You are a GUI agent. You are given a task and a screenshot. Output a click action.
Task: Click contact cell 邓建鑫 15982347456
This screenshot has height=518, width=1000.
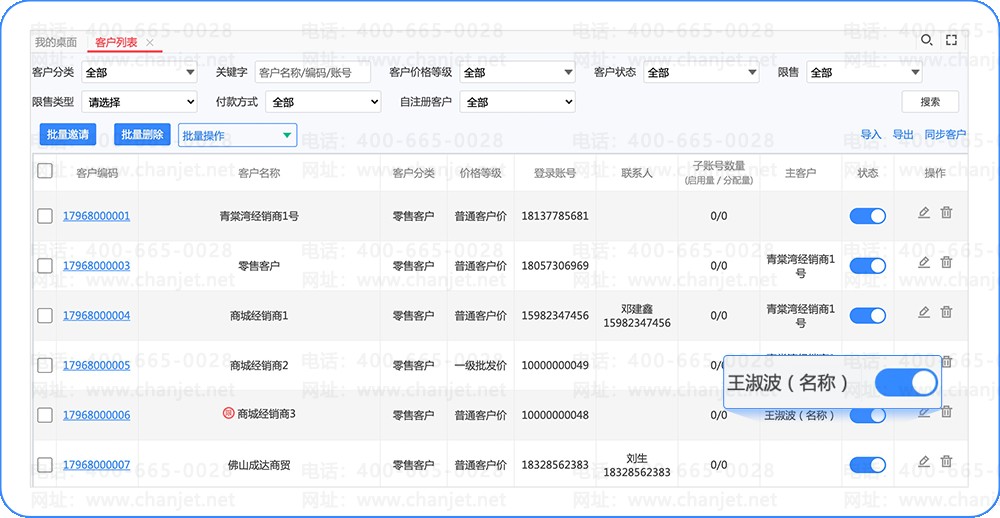coord(636,316)
